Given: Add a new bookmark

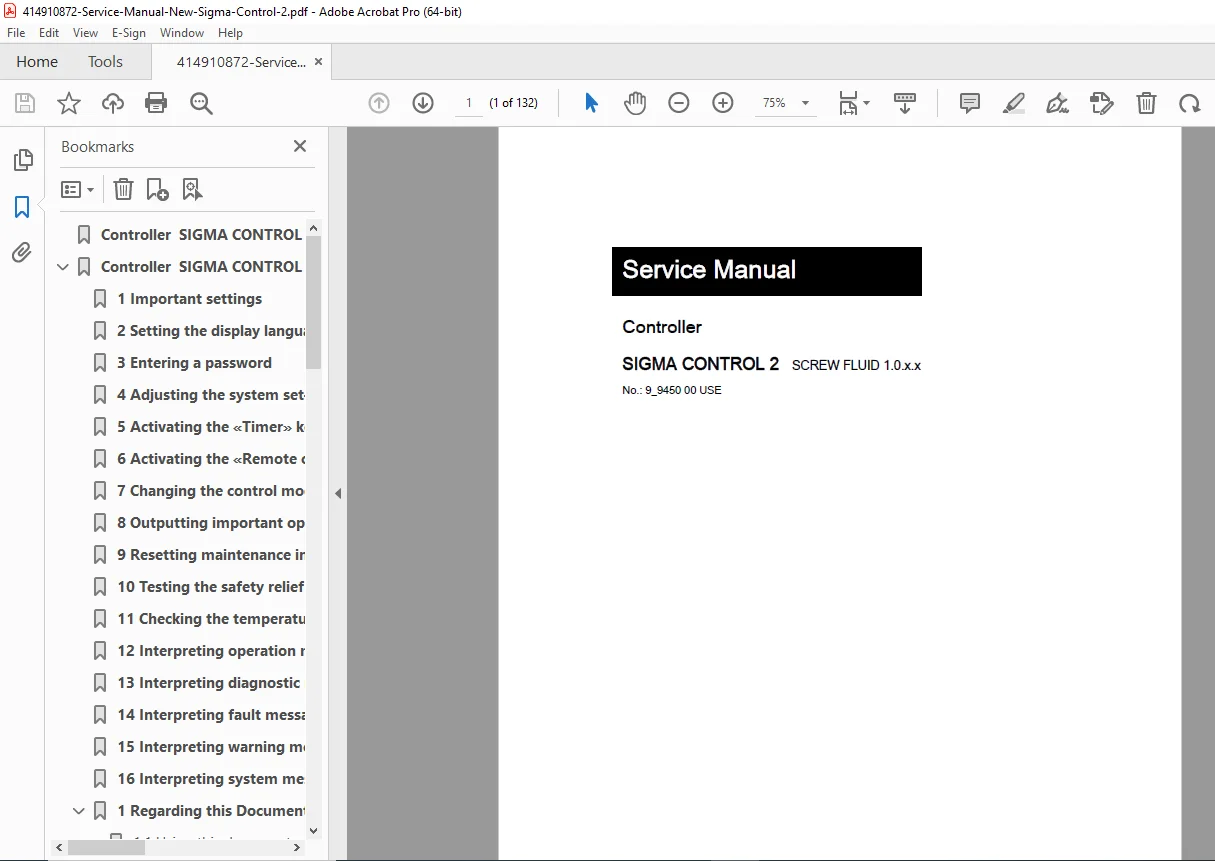Looking at the screenshot, I should (x=157, y=189).
